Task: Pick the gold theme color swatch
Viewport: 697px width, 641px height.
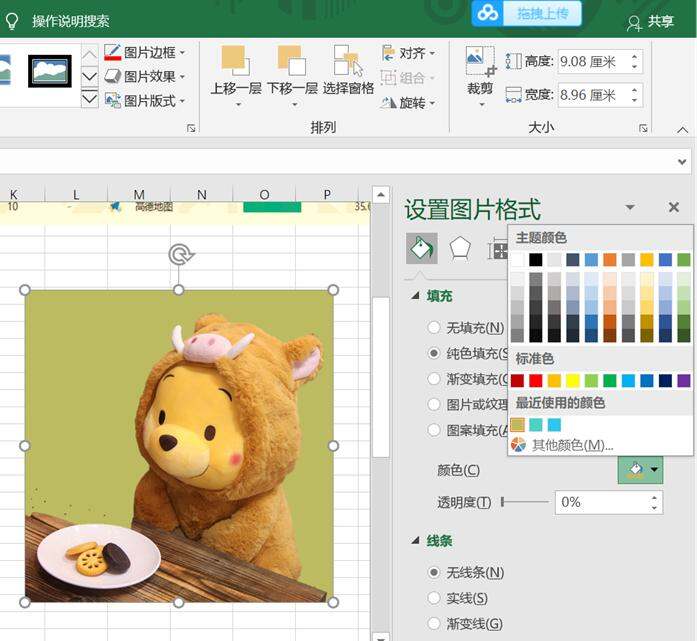Action: (x=647, y=260)
